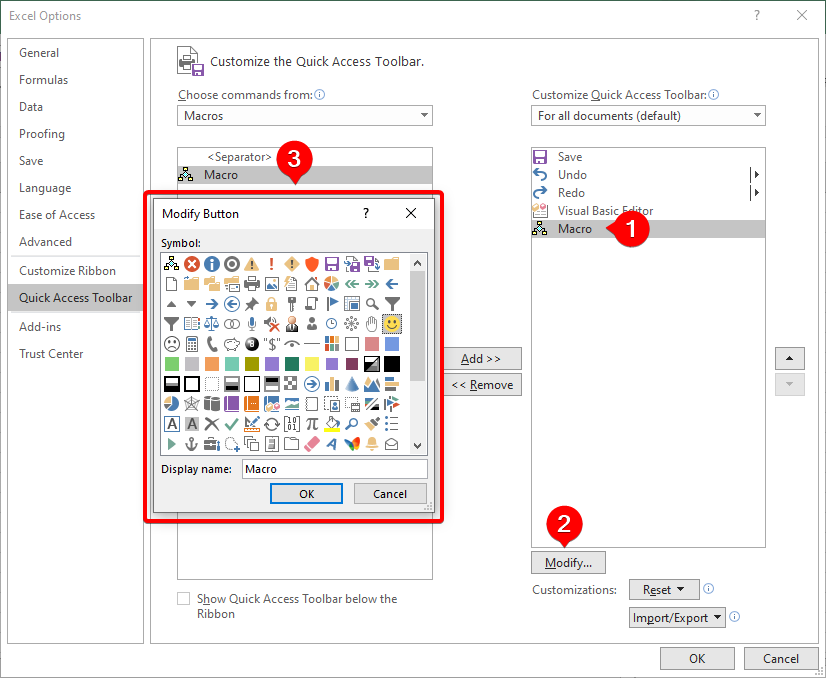Click the symbol list scroll down arrow
Screen dimensions: 826x678
[418, 446]
